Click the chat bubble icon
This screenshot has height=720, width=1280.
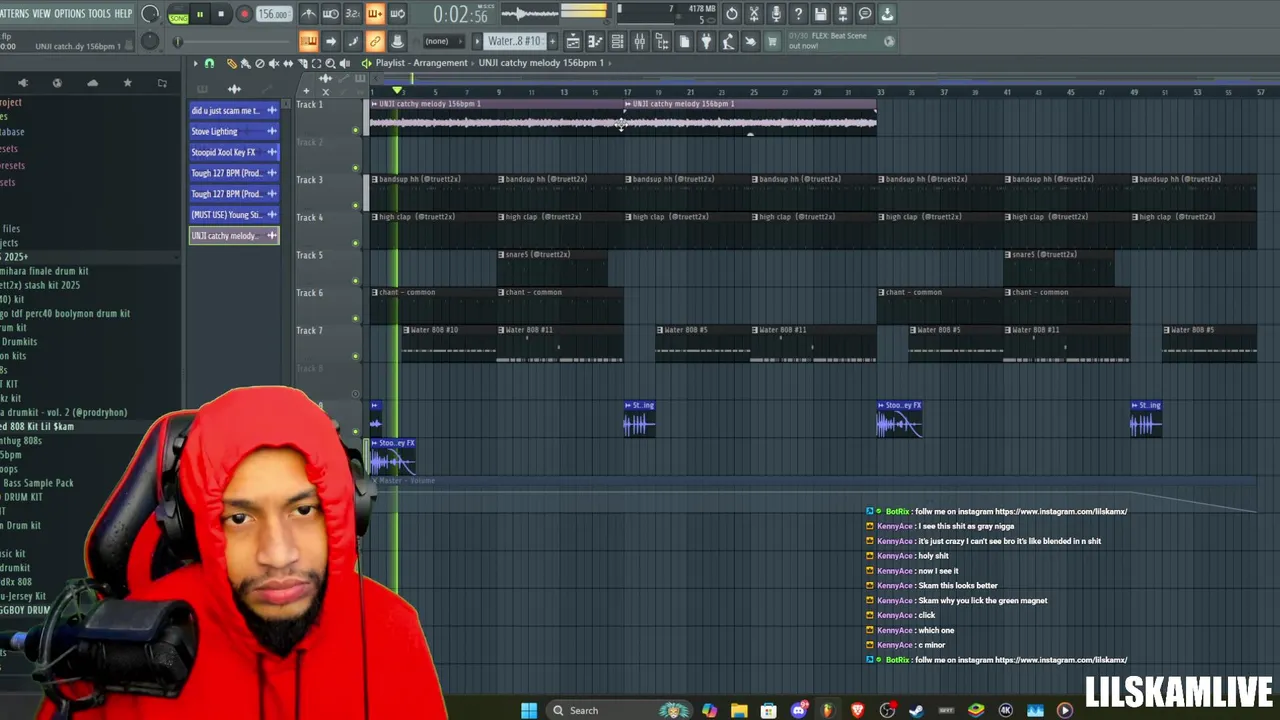coord(865,14)
